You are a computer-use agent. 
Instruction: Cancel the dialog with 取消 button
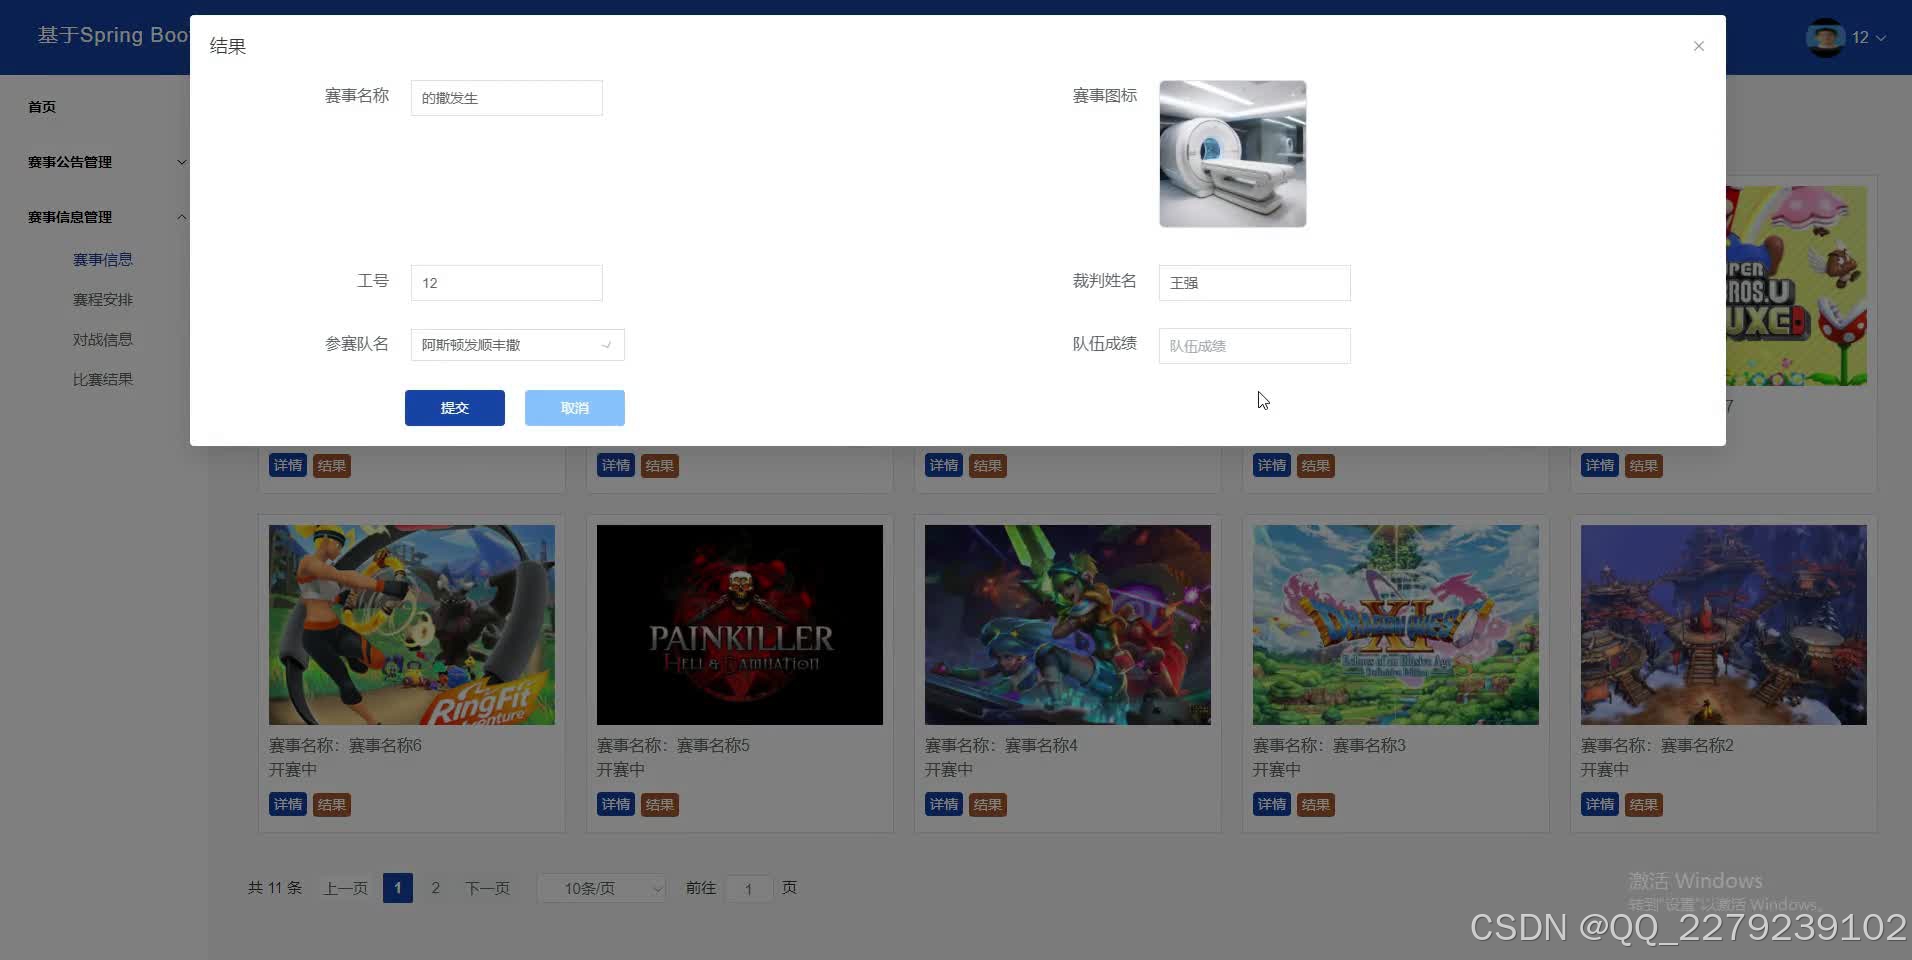coord(575,408)
